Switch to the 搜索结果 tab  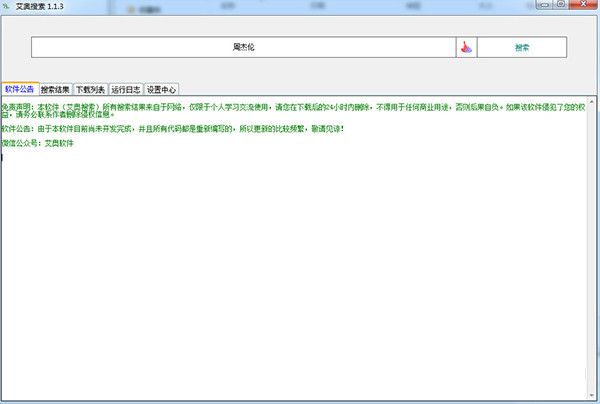click(x=55, y=90)
